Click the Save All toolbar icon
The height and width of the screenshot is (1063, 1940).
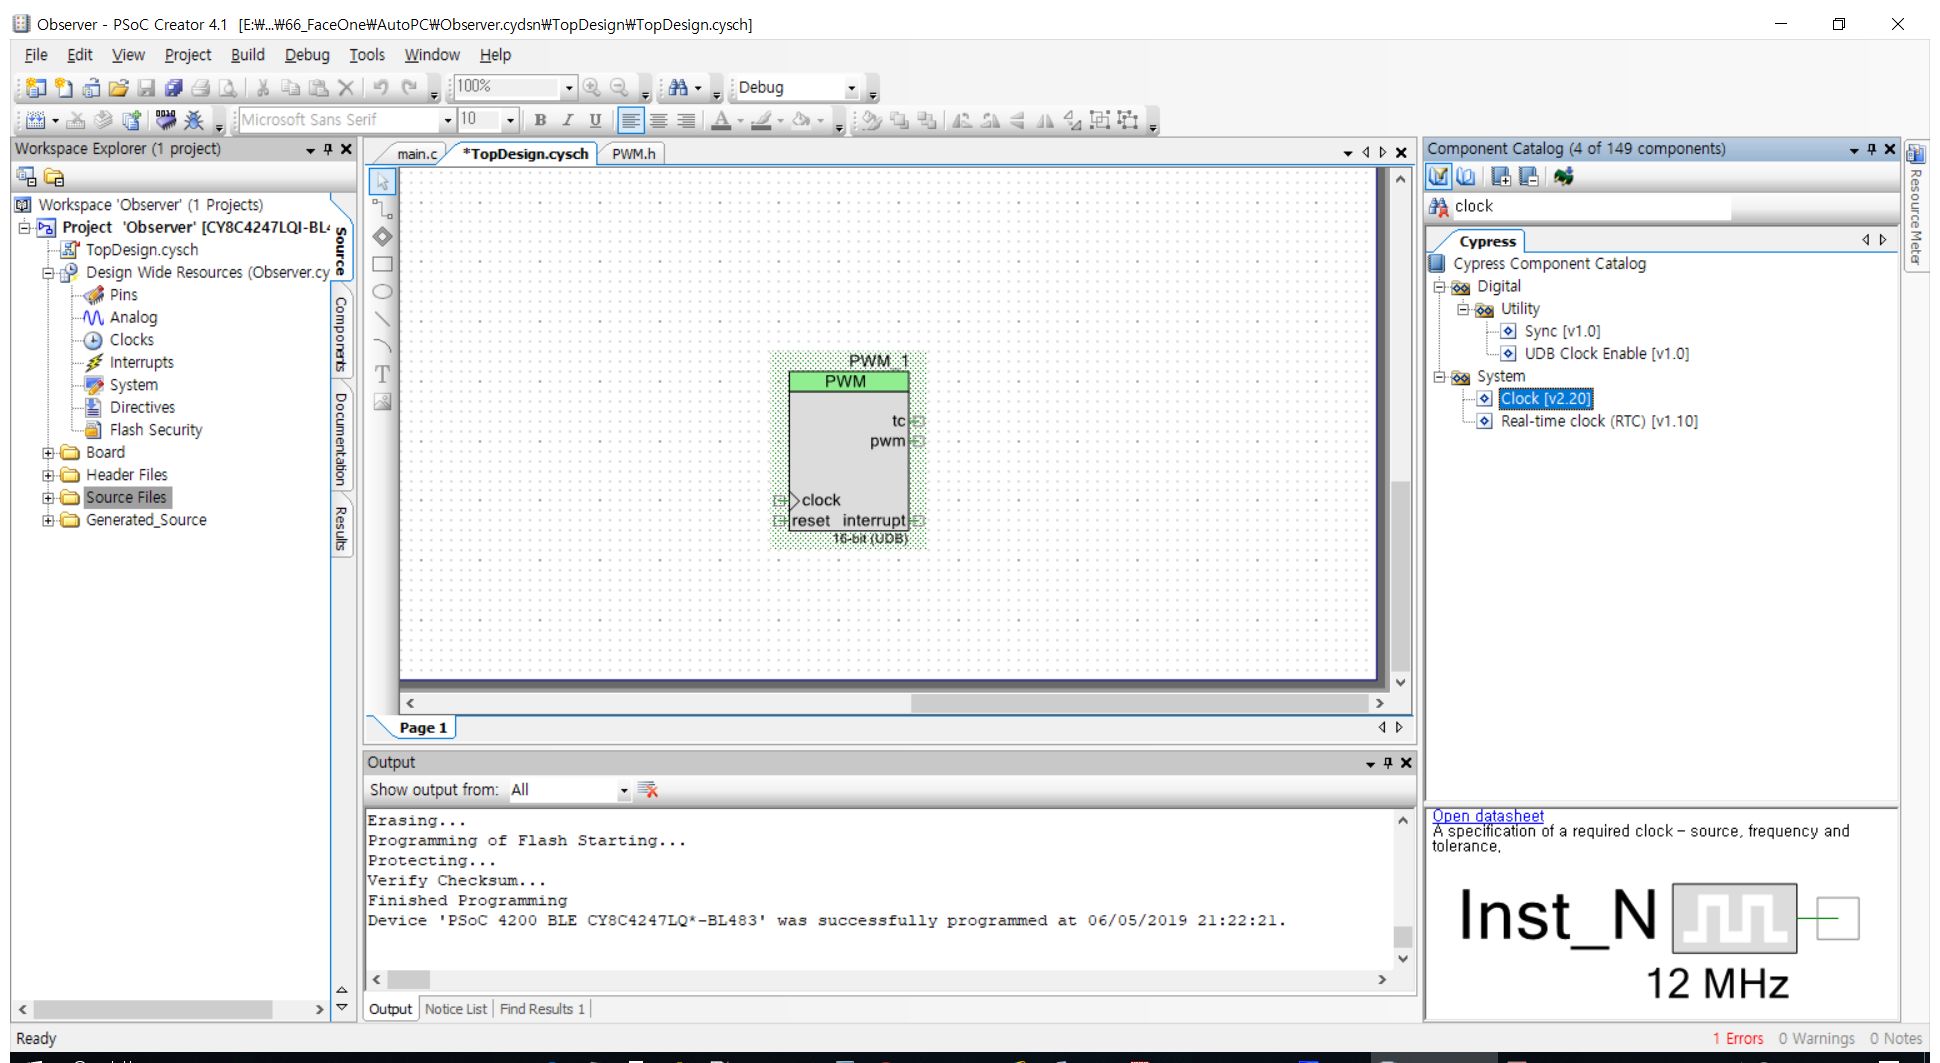coord(173,88)
